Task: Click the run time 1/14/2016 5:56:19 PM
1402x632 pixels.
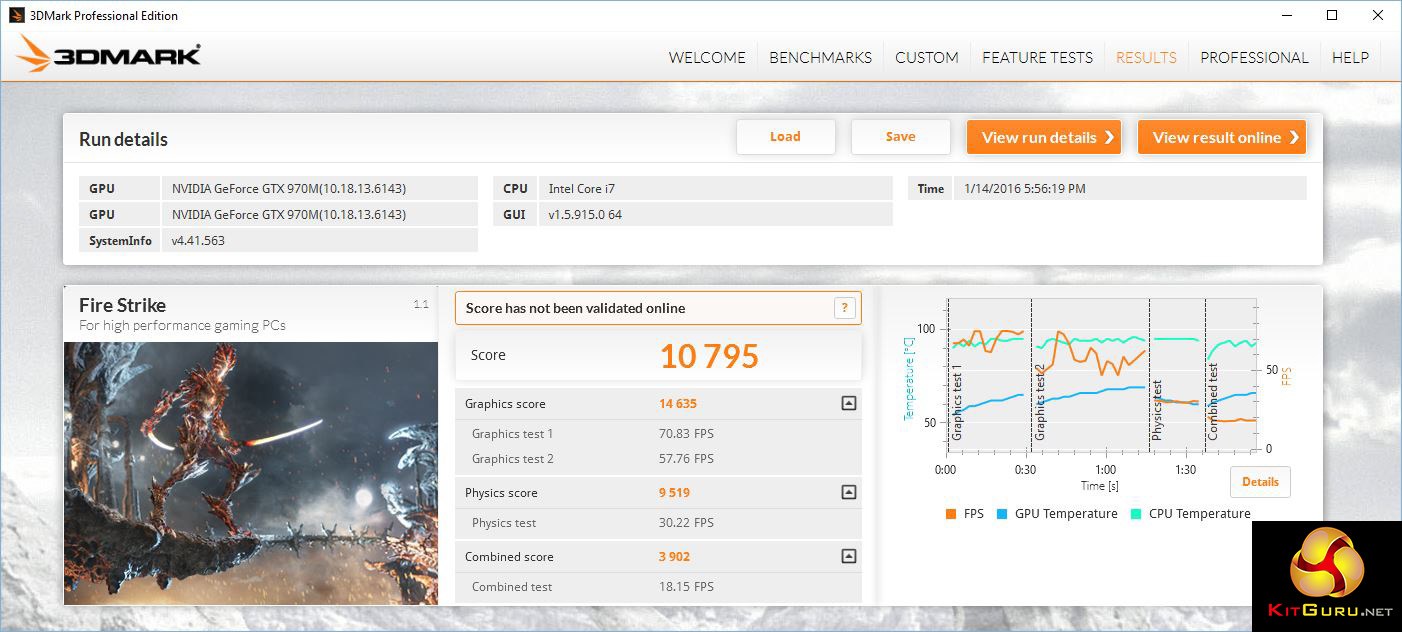Action: point(1025,188)
